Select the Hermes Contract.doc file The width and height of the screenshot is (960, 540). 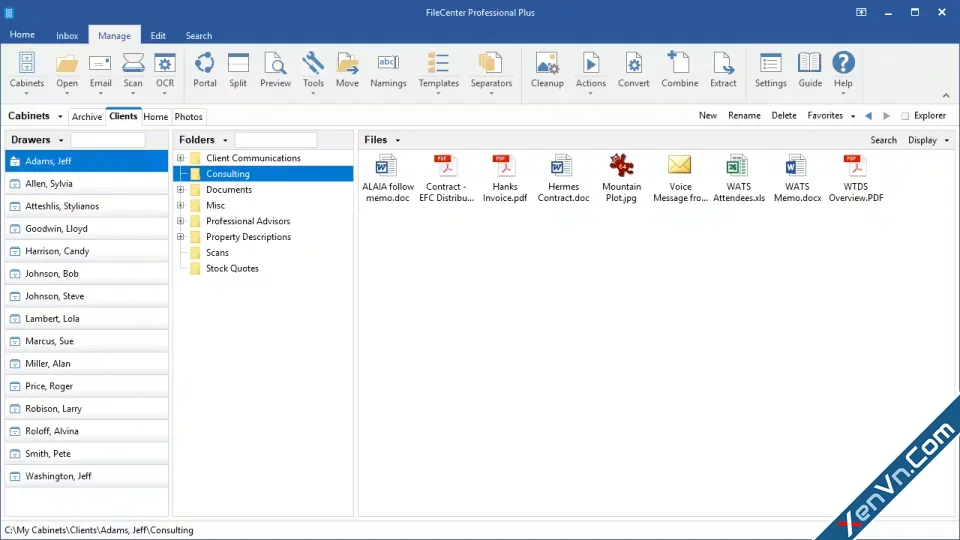pos(563,178)
